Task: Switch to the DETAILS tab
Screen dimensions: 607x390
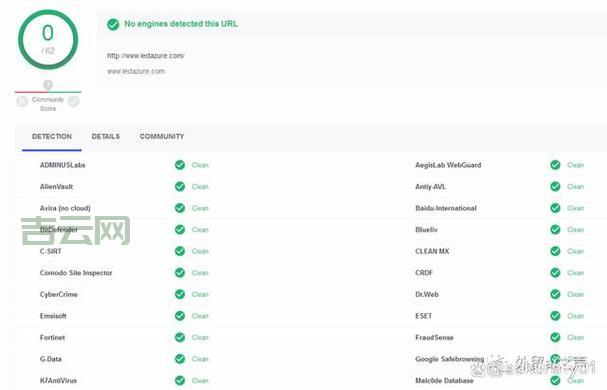Action: (x=106, y=136)
